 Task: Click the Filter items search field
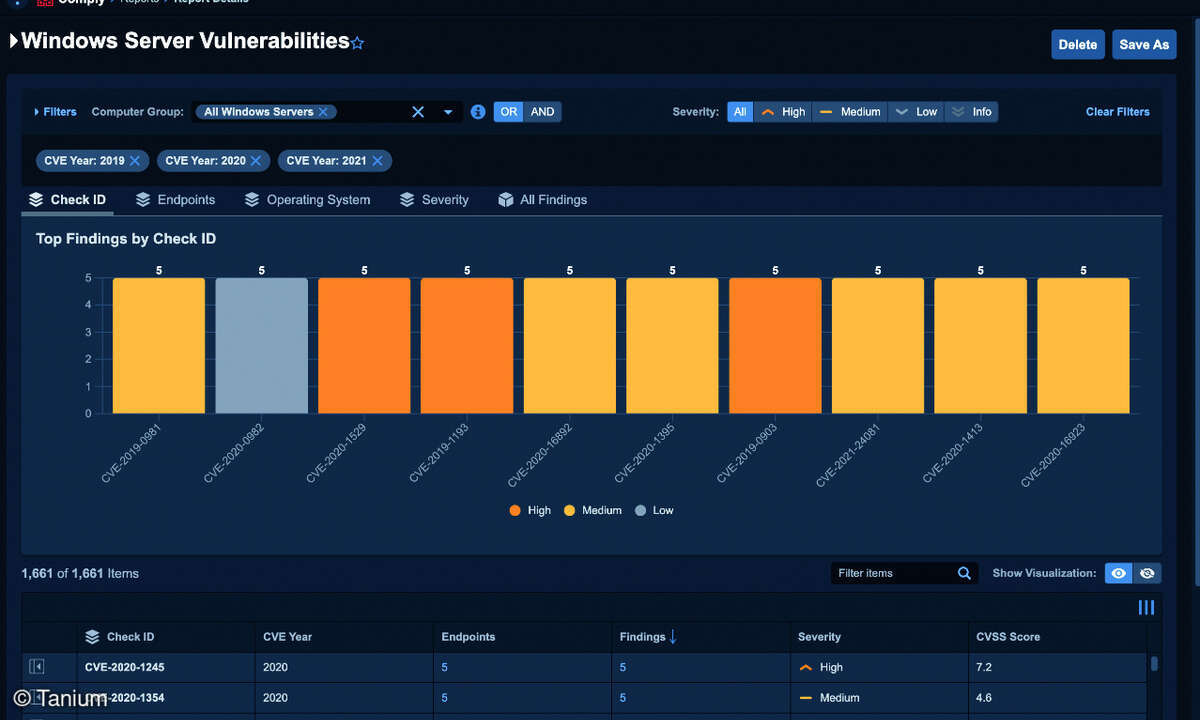click(x=892, y=573)
